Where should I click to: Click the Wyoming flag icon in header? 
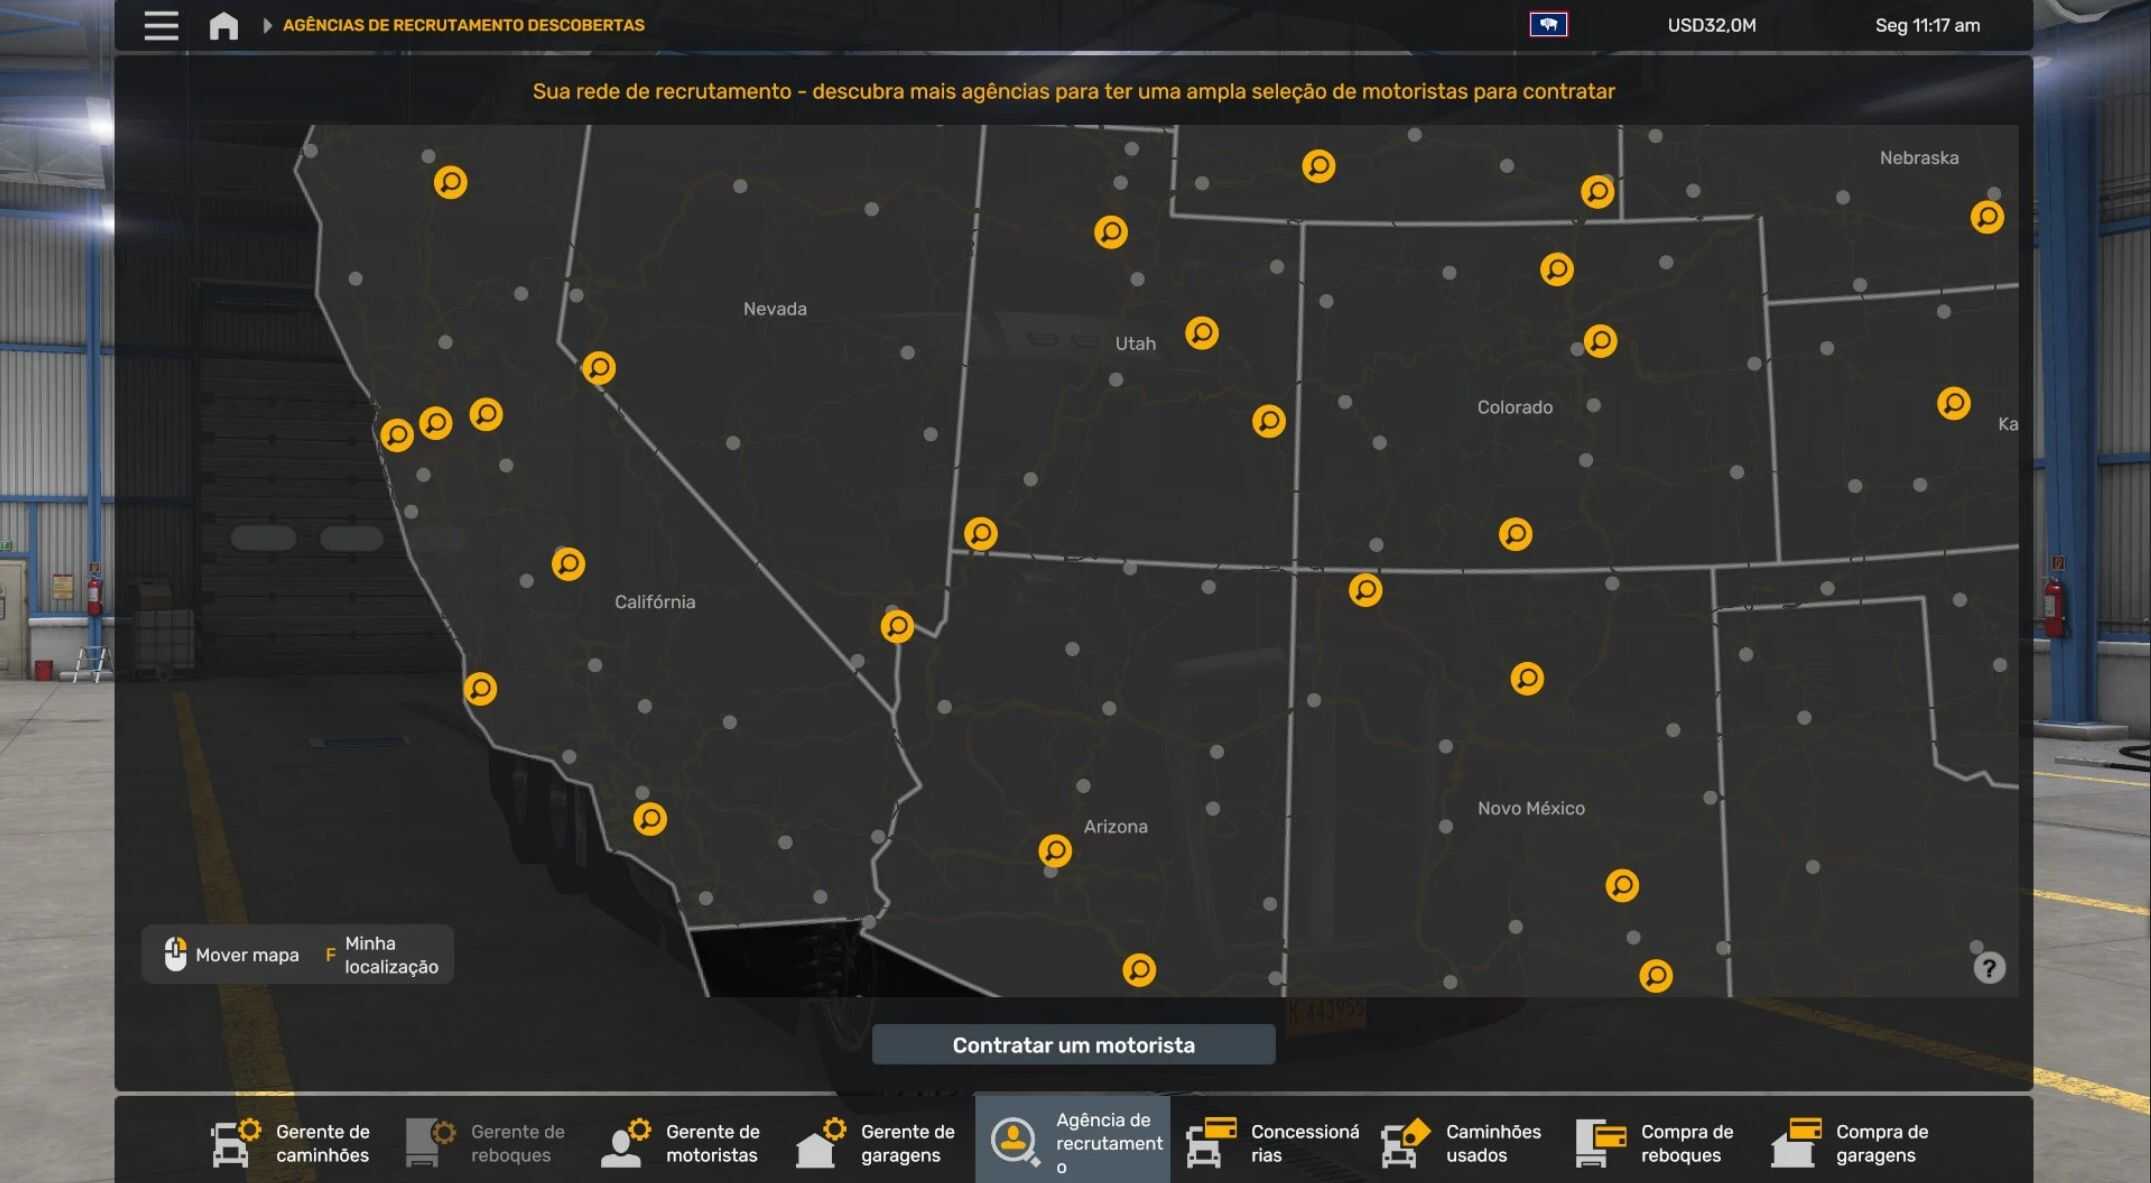coord(1547,25)
